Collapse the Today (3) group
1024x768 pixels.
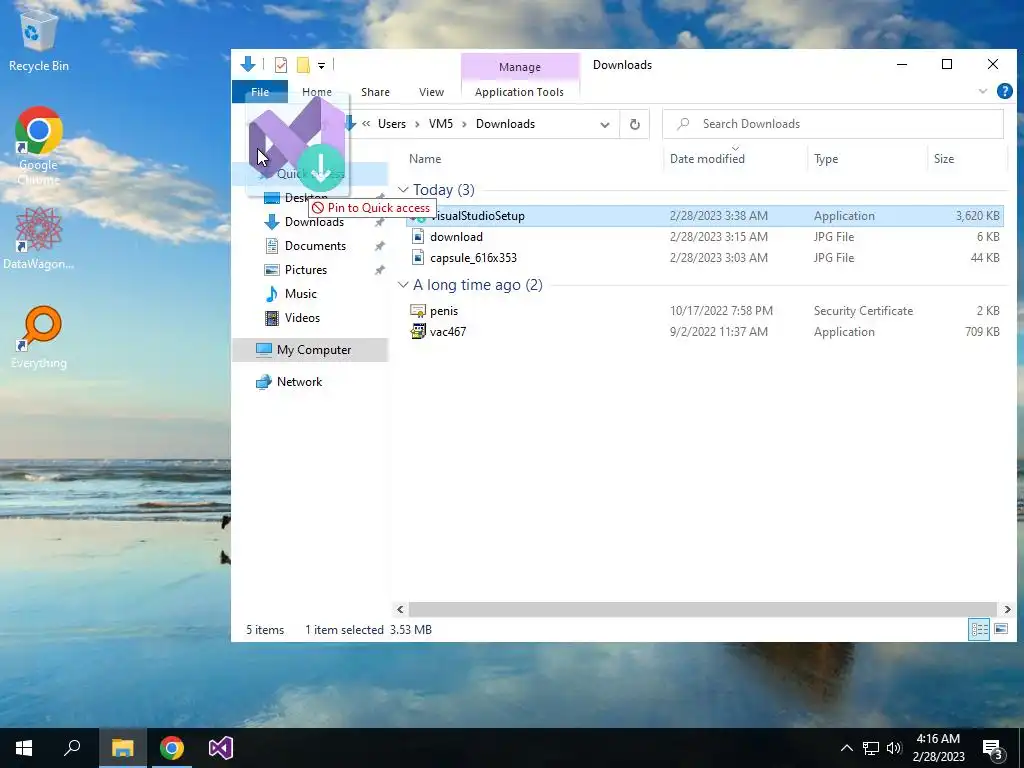[403, 190]
